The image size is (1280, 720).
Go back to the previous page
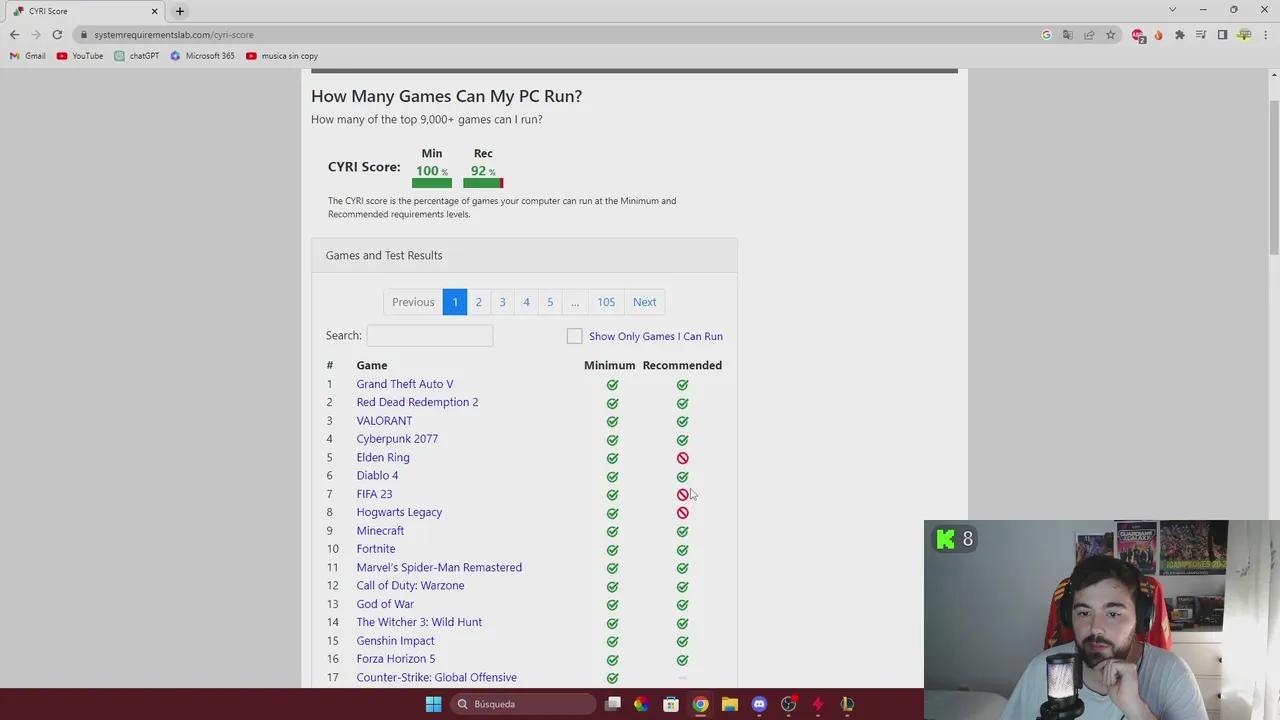[14, 35]
